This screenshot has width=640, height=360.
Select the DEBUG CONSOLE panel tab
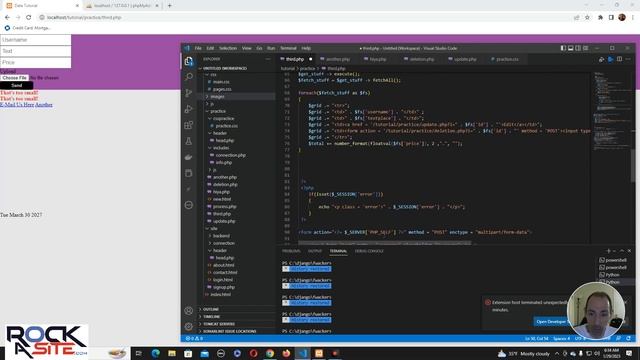[369, 251]
